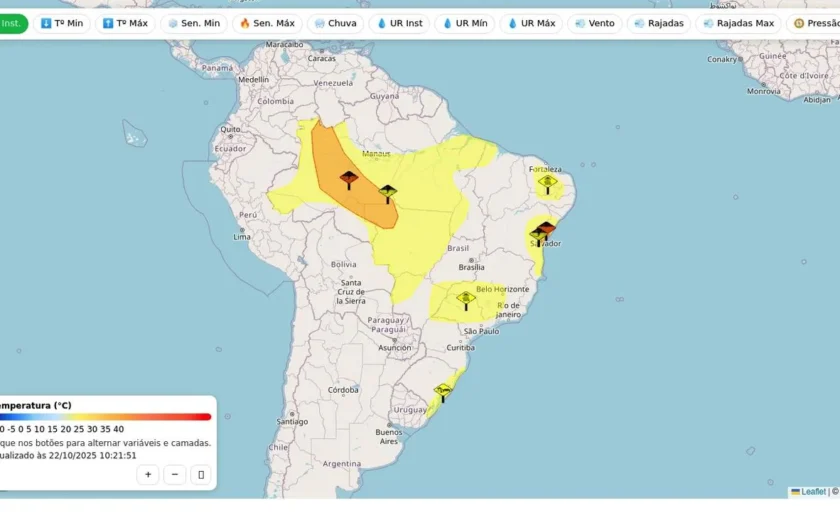This screenshot has width=840, height=525.
Task: Click the zoom in plus button
Action: (148, 475)
